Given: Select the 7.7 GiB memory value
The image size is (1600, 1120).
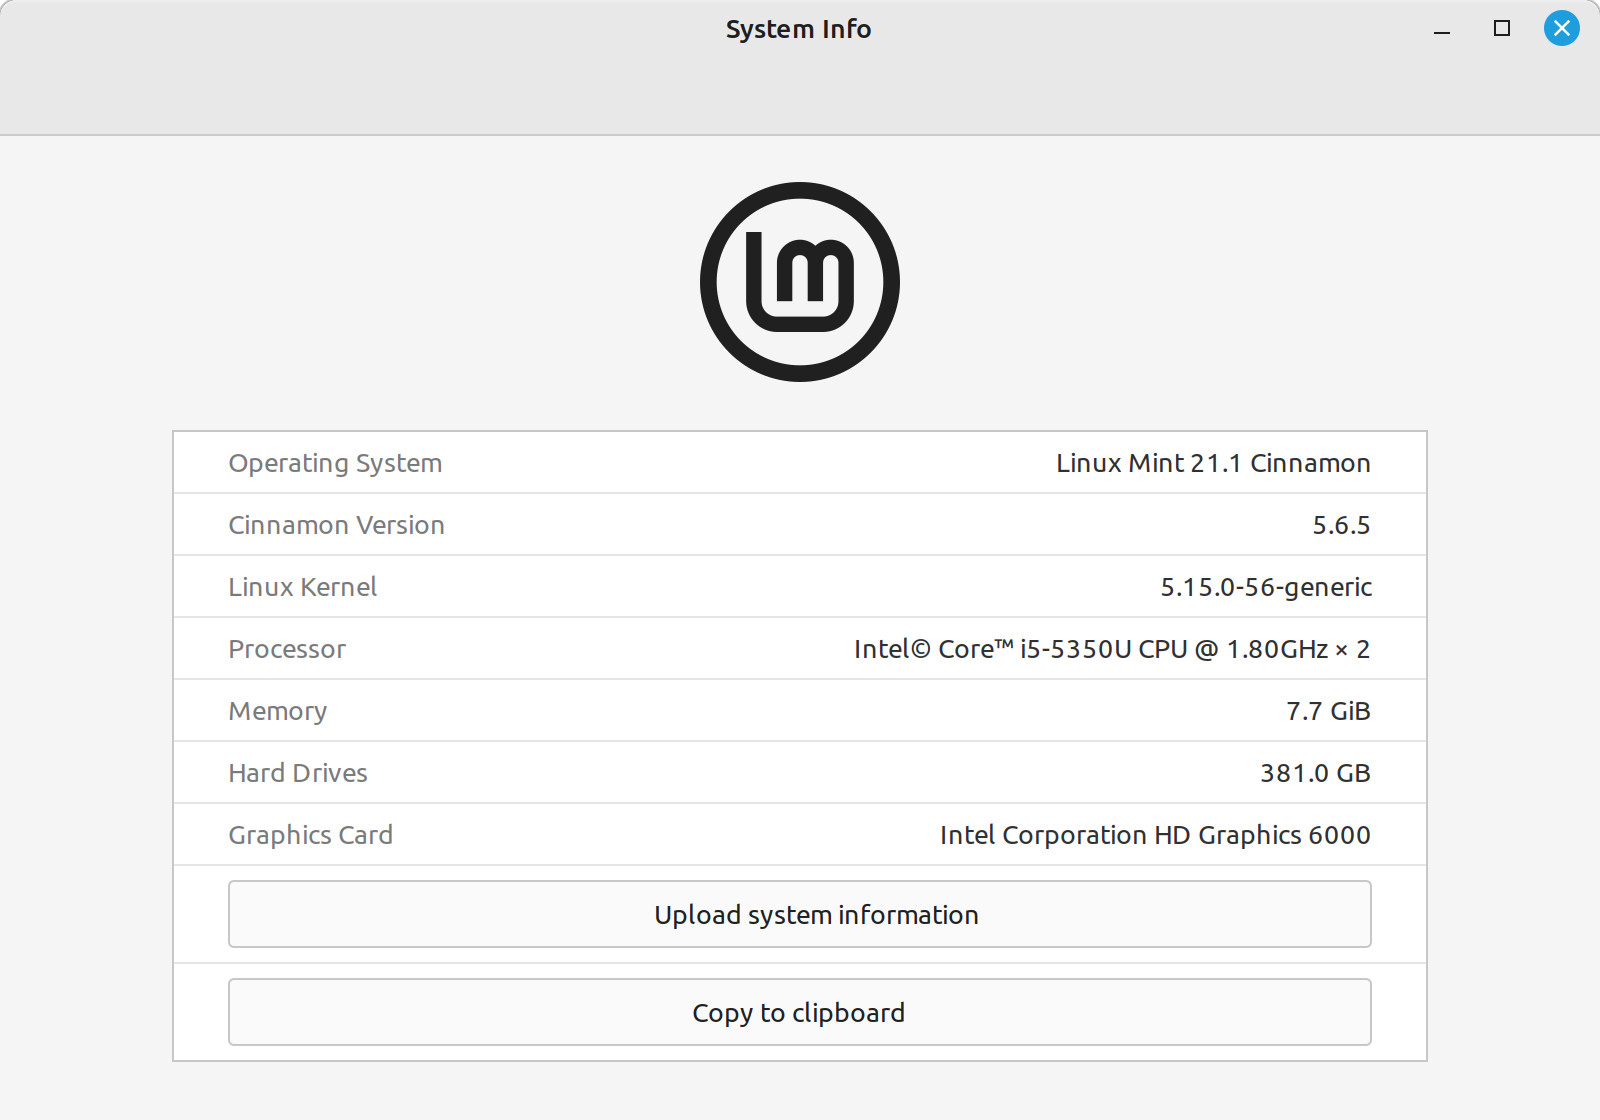Looking at the screenshot, I should click(x=1328, y=711).
